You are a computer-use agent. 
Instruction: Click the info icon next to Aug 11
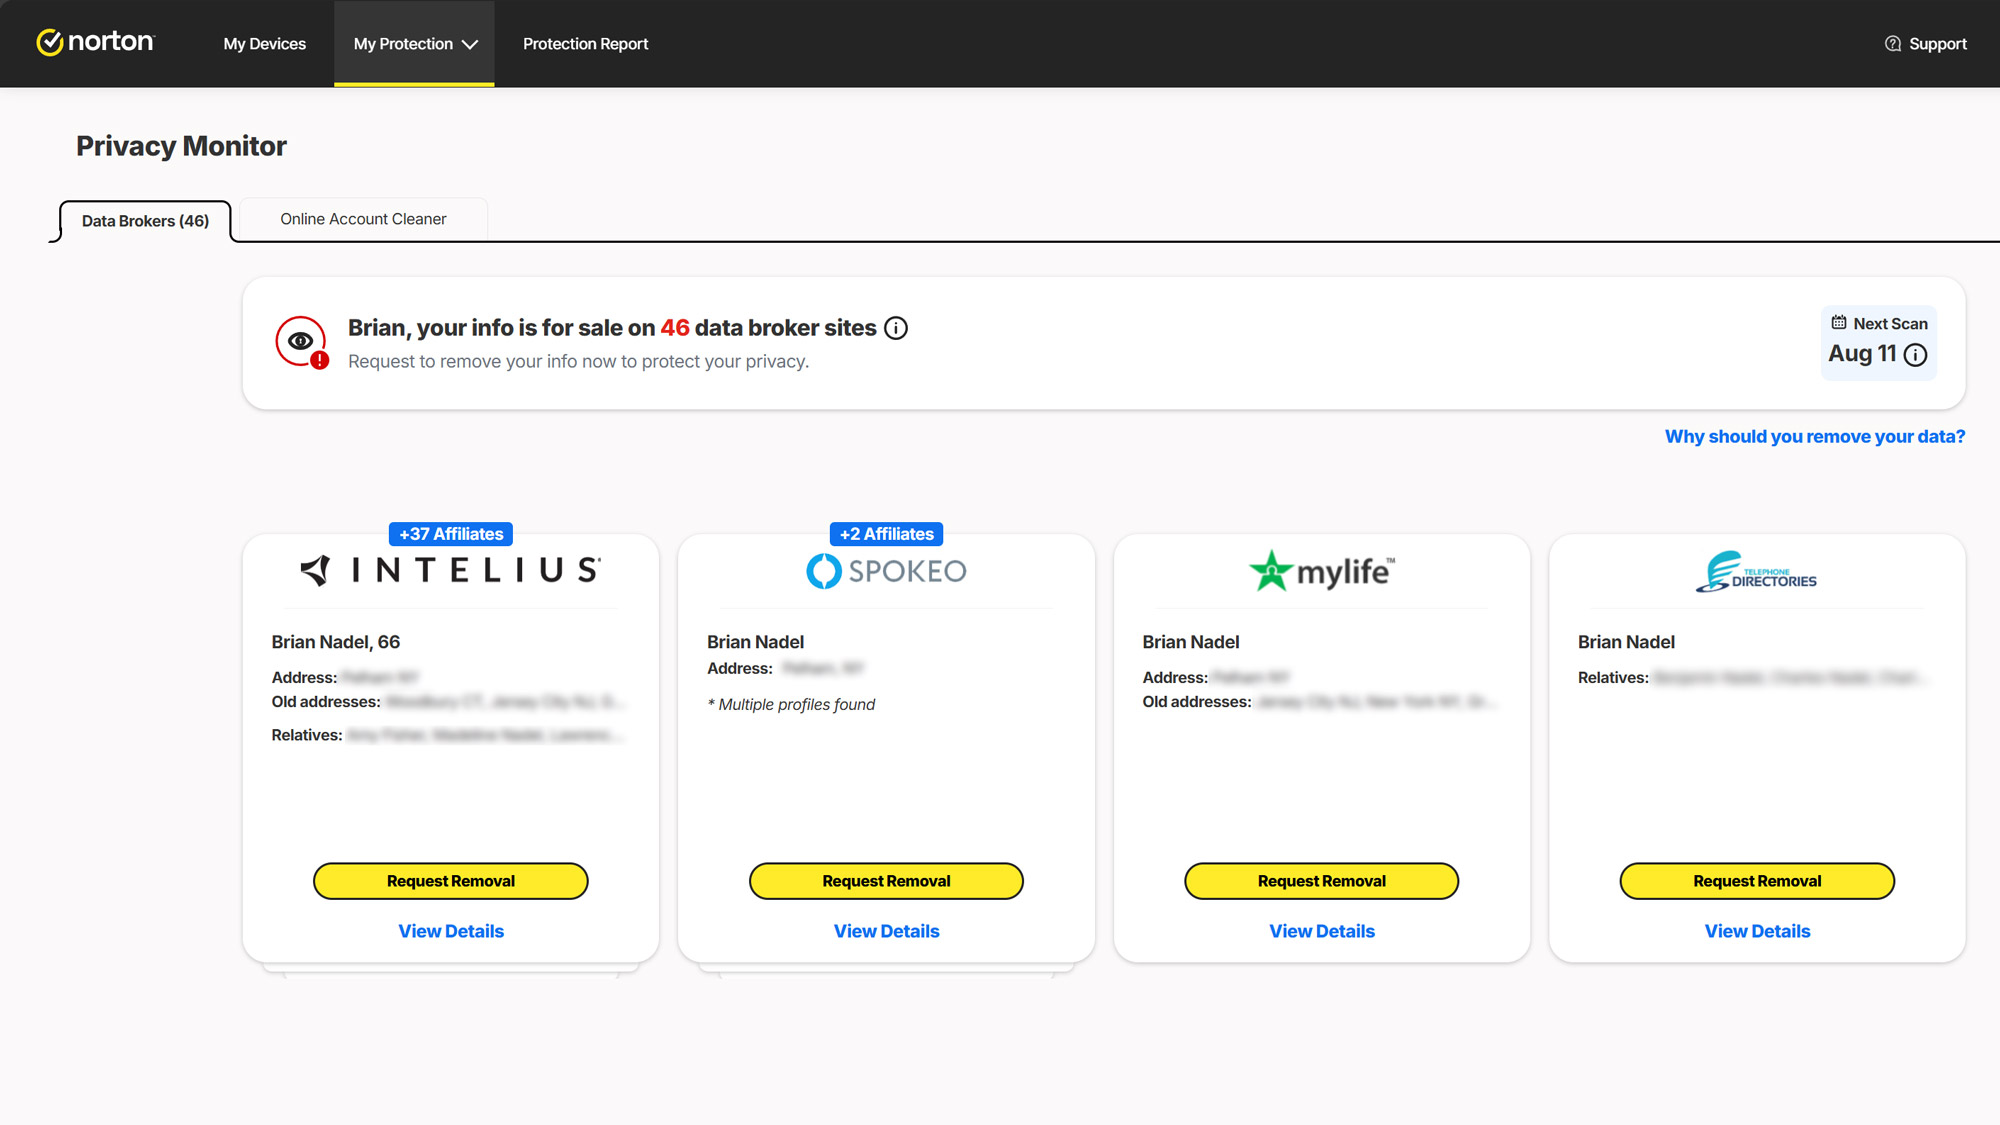(x=1915, y=355)
